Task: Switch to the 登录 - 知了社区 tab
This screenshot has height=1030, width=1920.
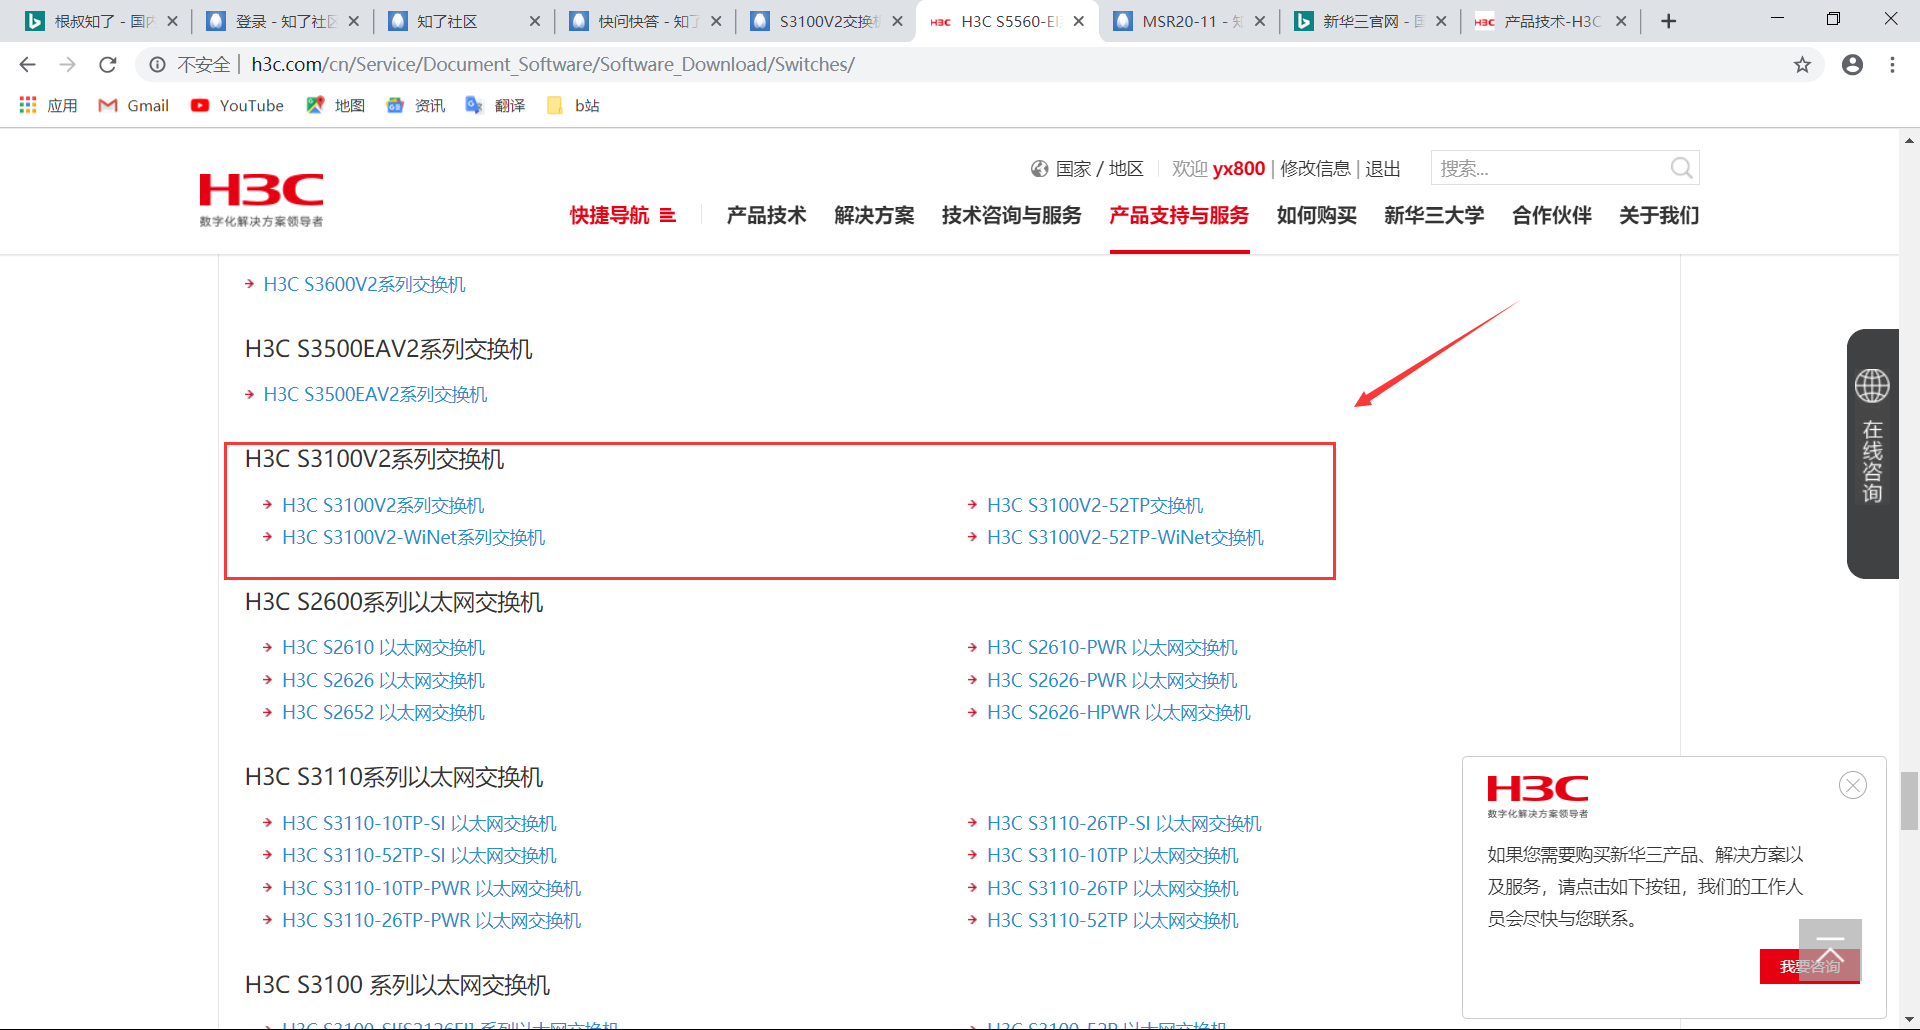Action: click(282, 21)
